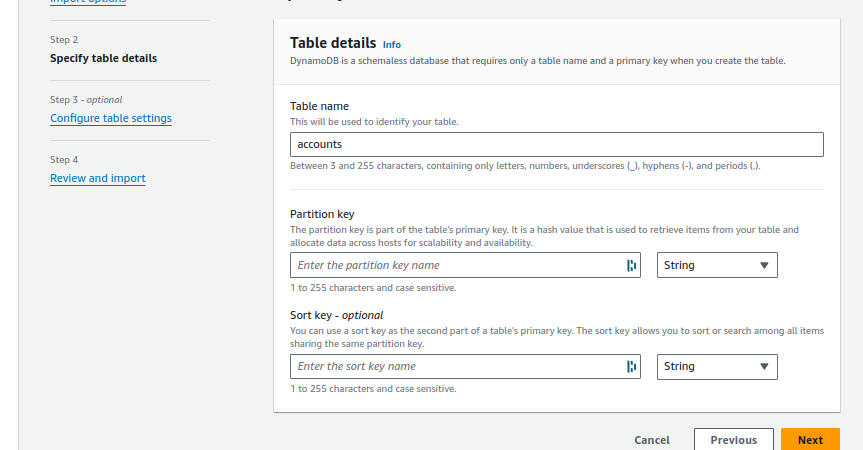The width and height of the screenshot is (863, 450).
Task: Select the current step Specify table details
Action: 103,58
